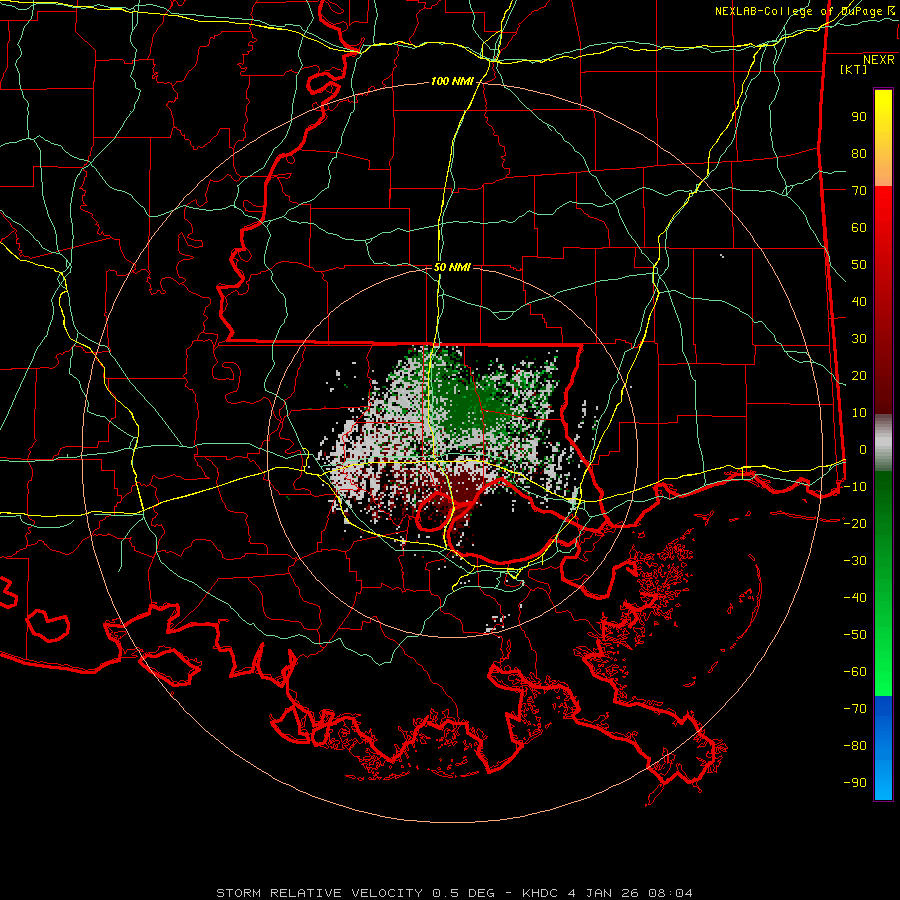Select the -50 knot scale label
Viewport: 900px width, 900px height.
tap(855, 635)
